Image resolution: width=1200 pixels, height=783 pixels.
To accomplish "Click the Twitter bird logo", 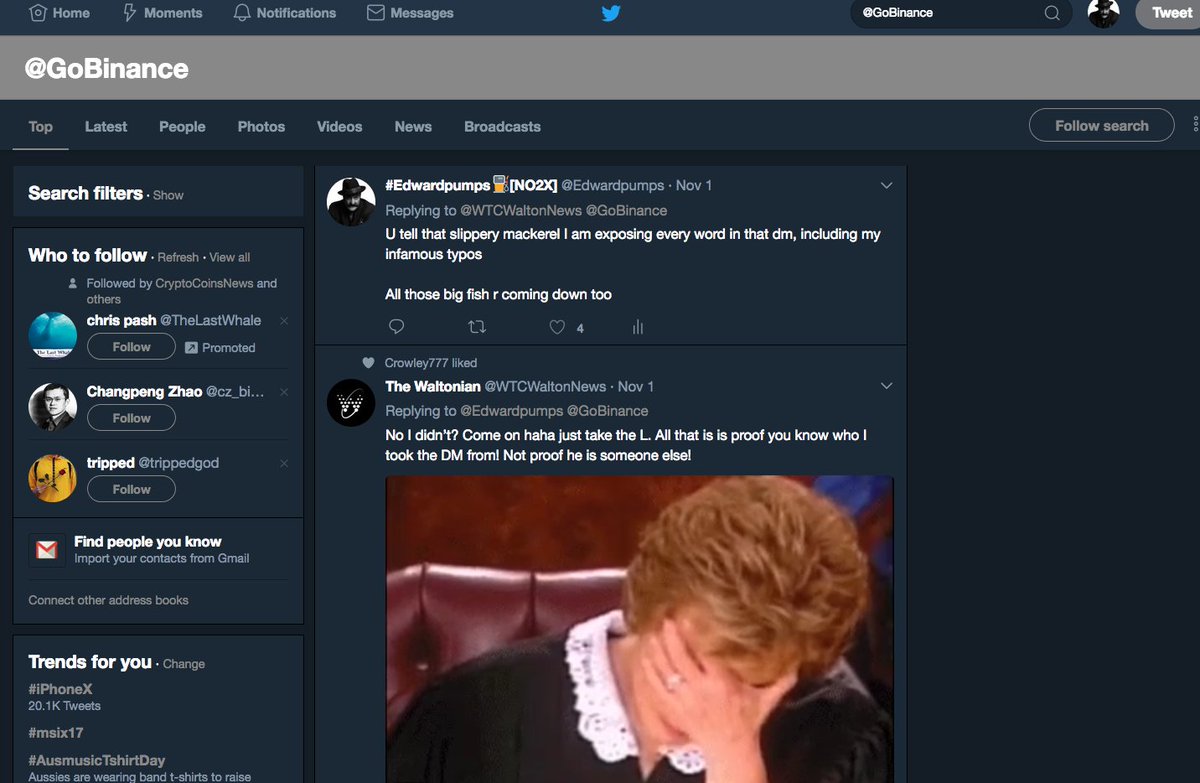I will pos(611,13).
